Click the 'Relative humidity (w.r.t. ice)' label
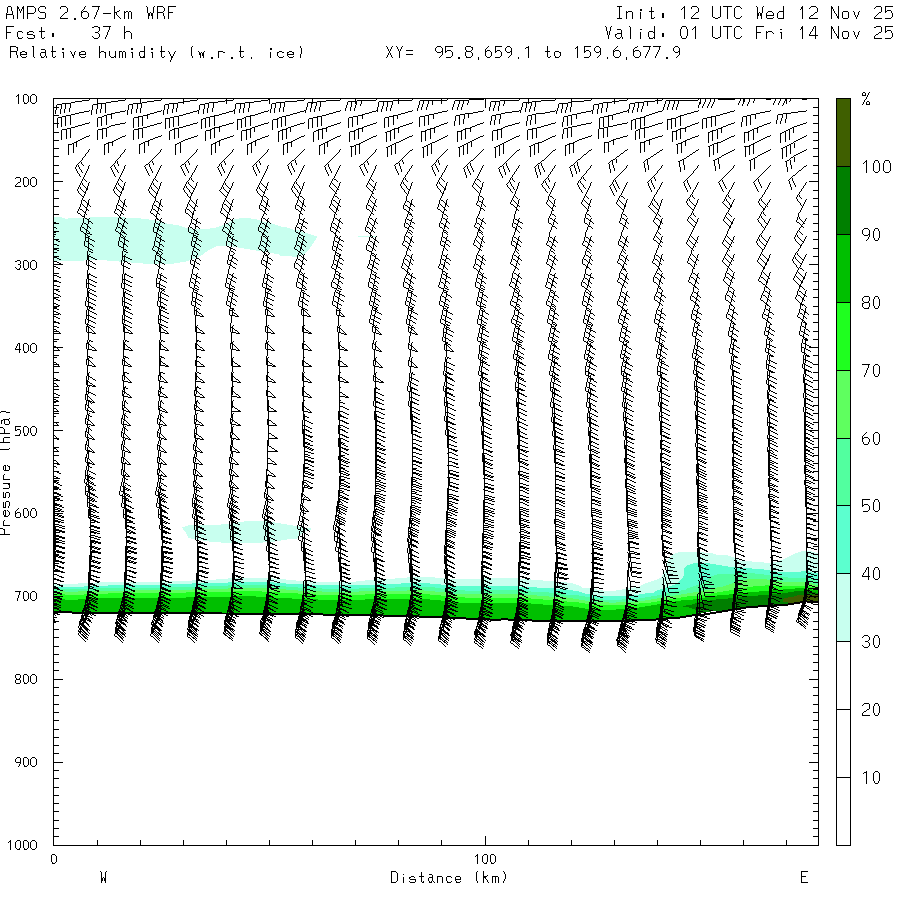Viewport: 900px width, 900px height. [156, 53]
